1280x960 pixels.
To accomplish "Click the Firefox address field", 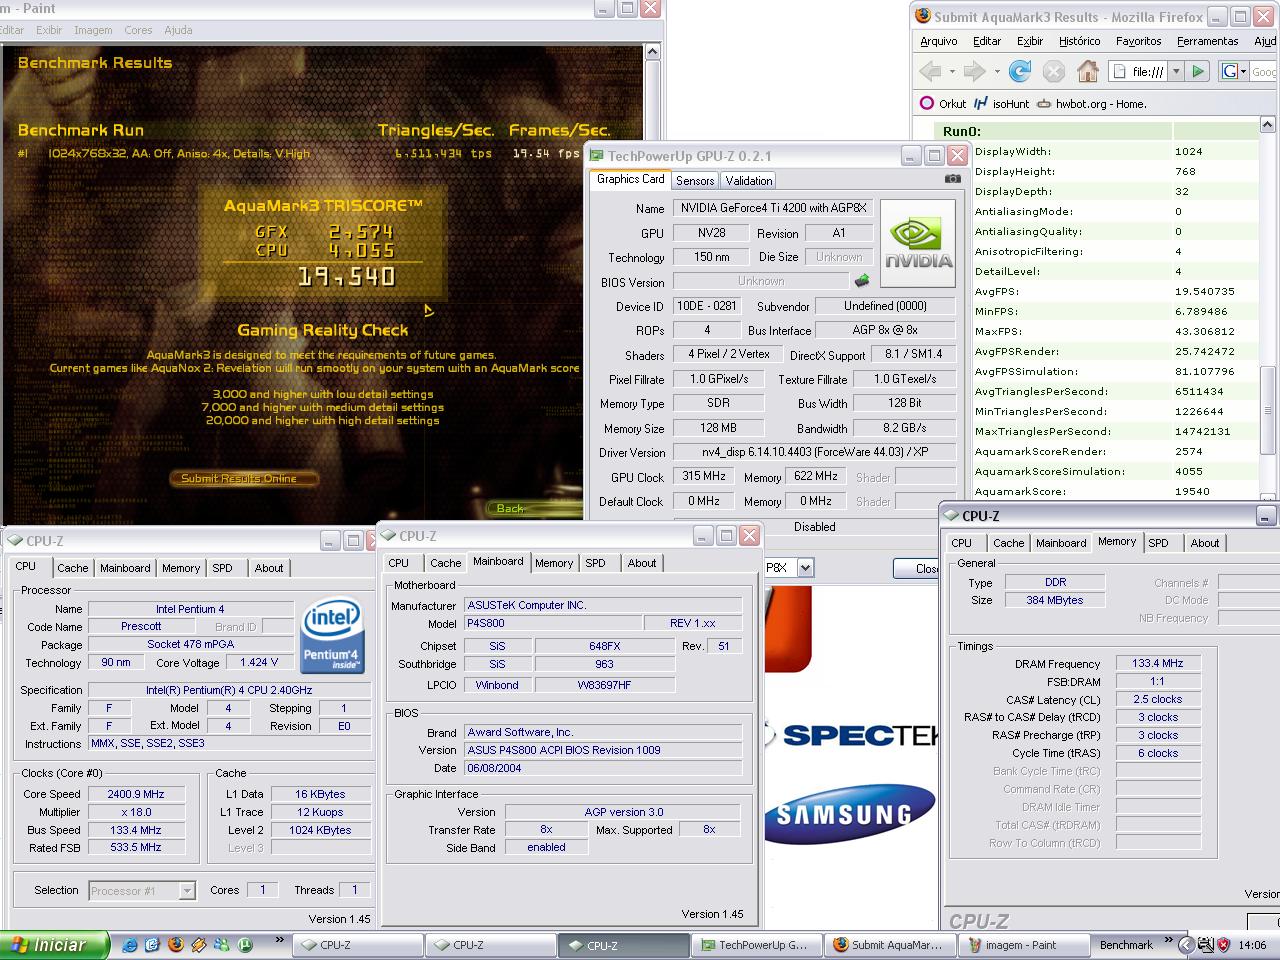I will tap(1139, 71).
